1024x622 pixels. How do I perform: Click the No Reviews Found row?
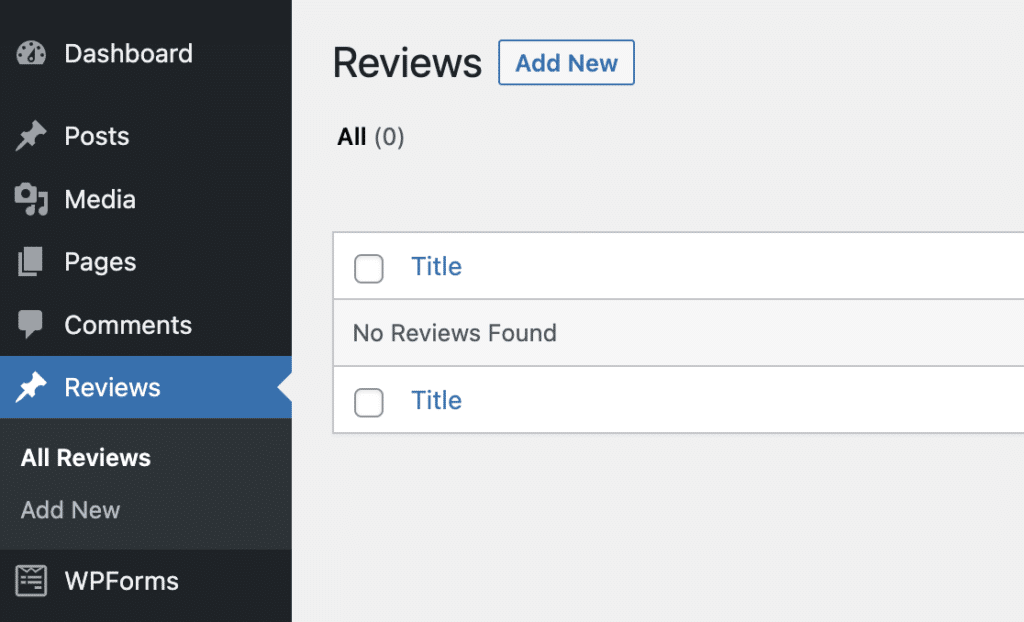[455, 333]
